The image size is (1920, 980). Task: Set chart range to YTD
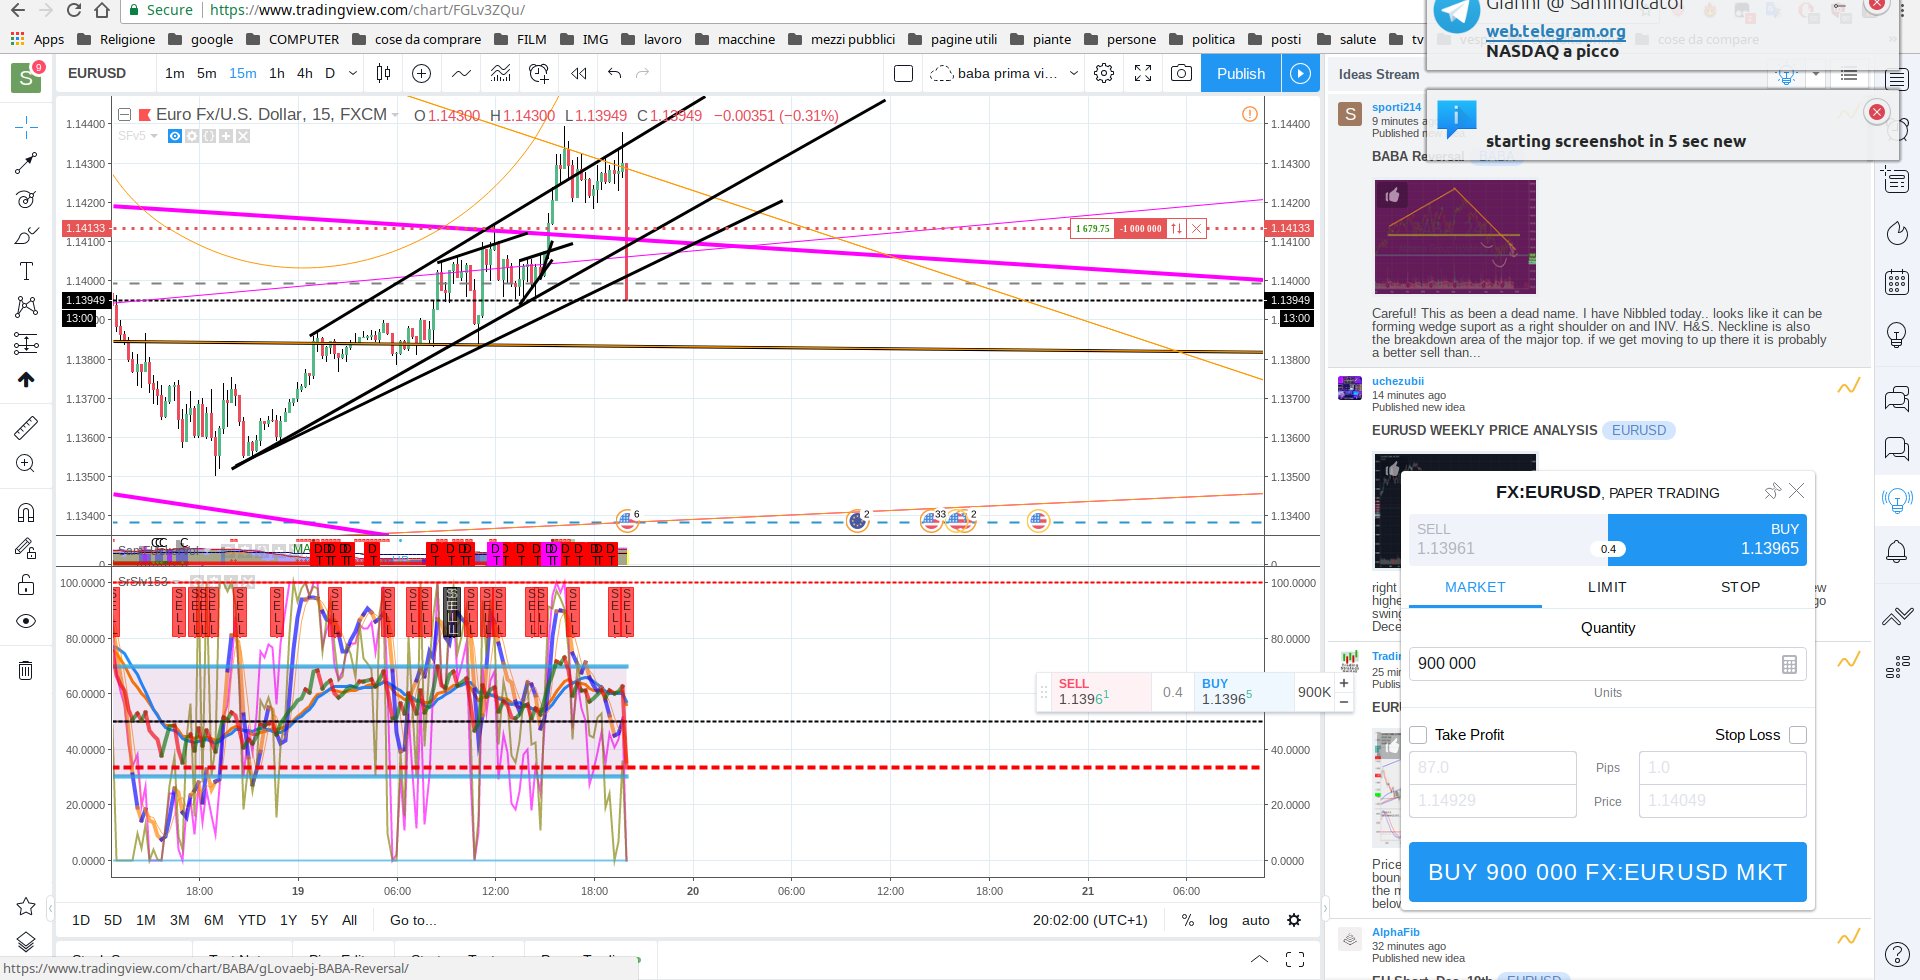[252, 920]
